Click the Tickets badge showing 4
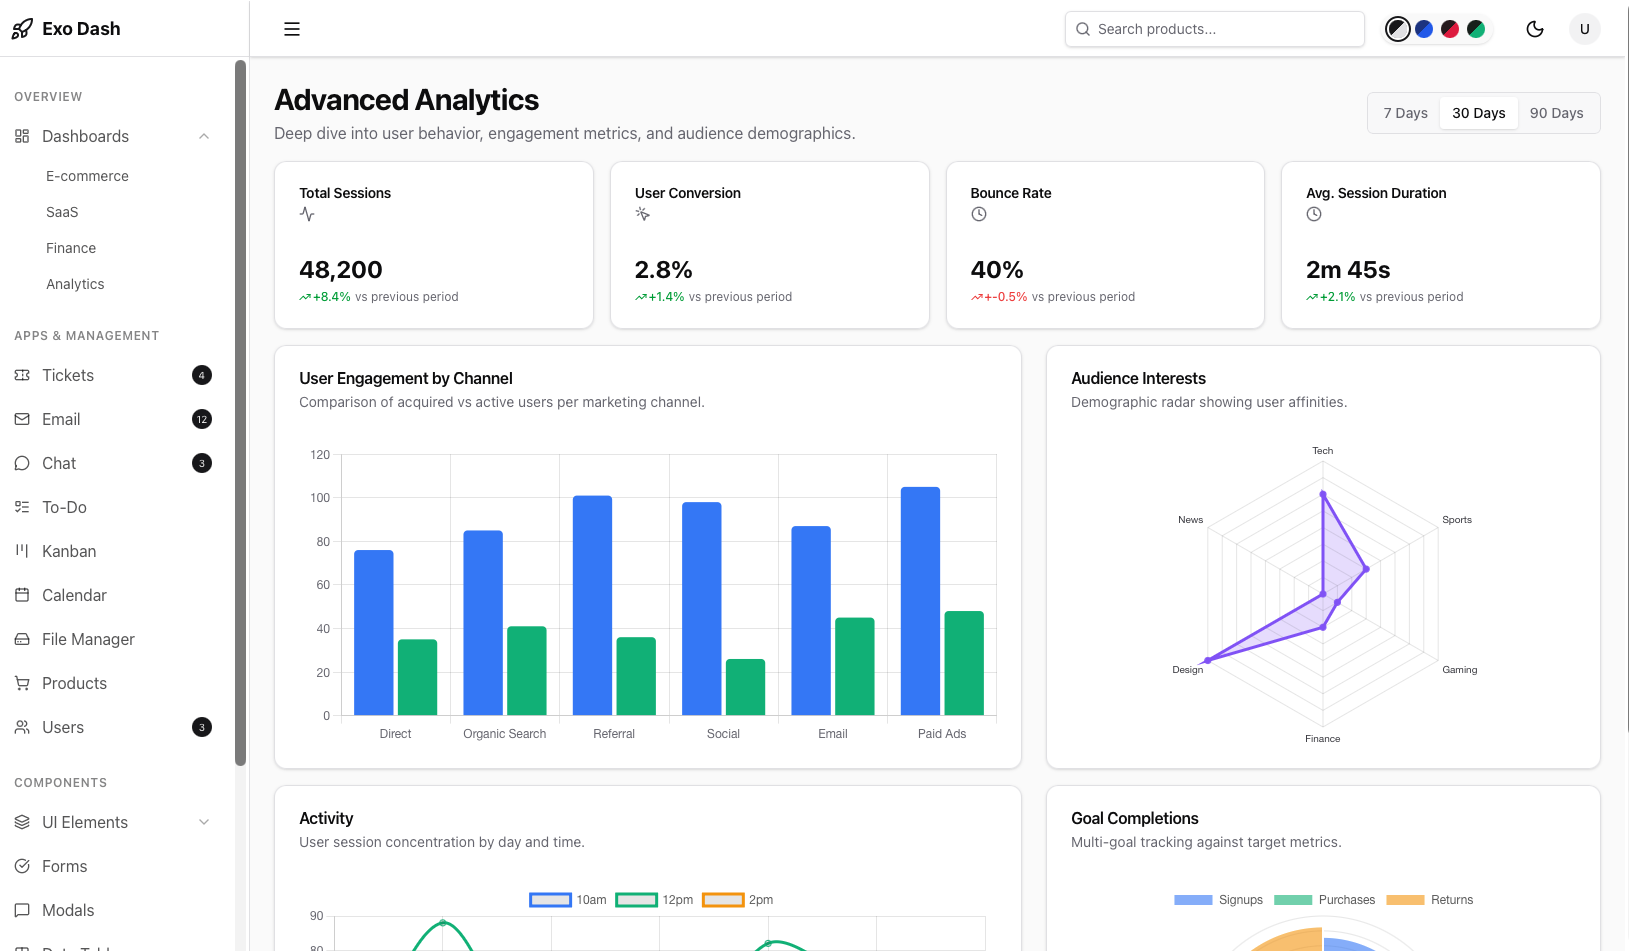This screenshot has height=951, width=1629. coord(202,375)
